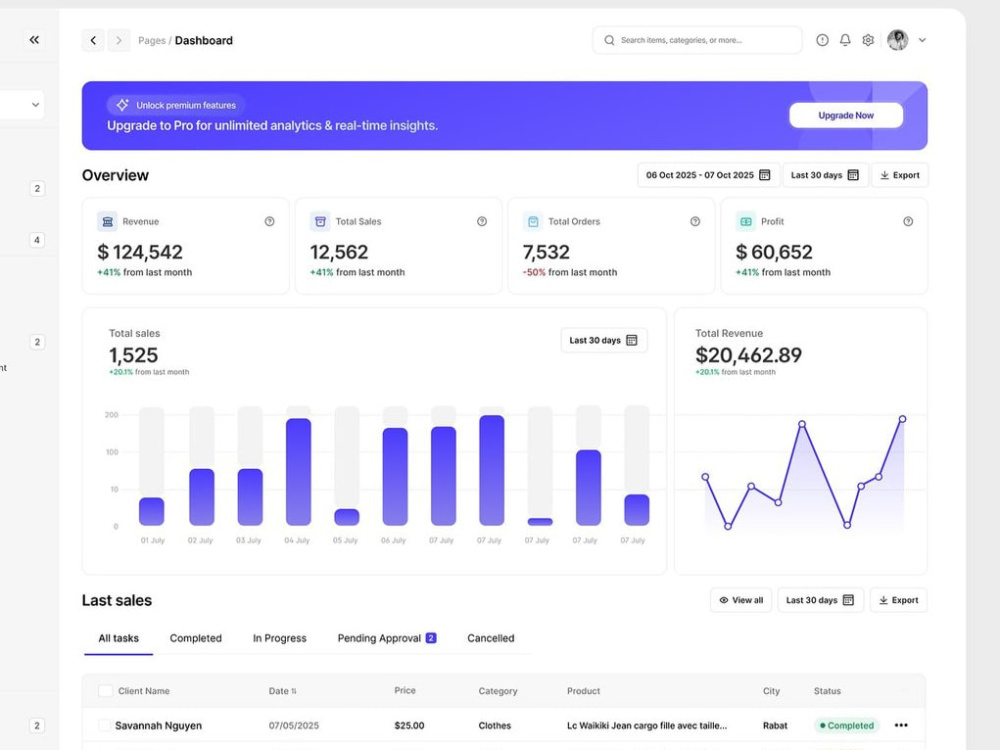The image size is (1000, 750).
Task: Click the Completed status badge
Action: tap(847, 725)
